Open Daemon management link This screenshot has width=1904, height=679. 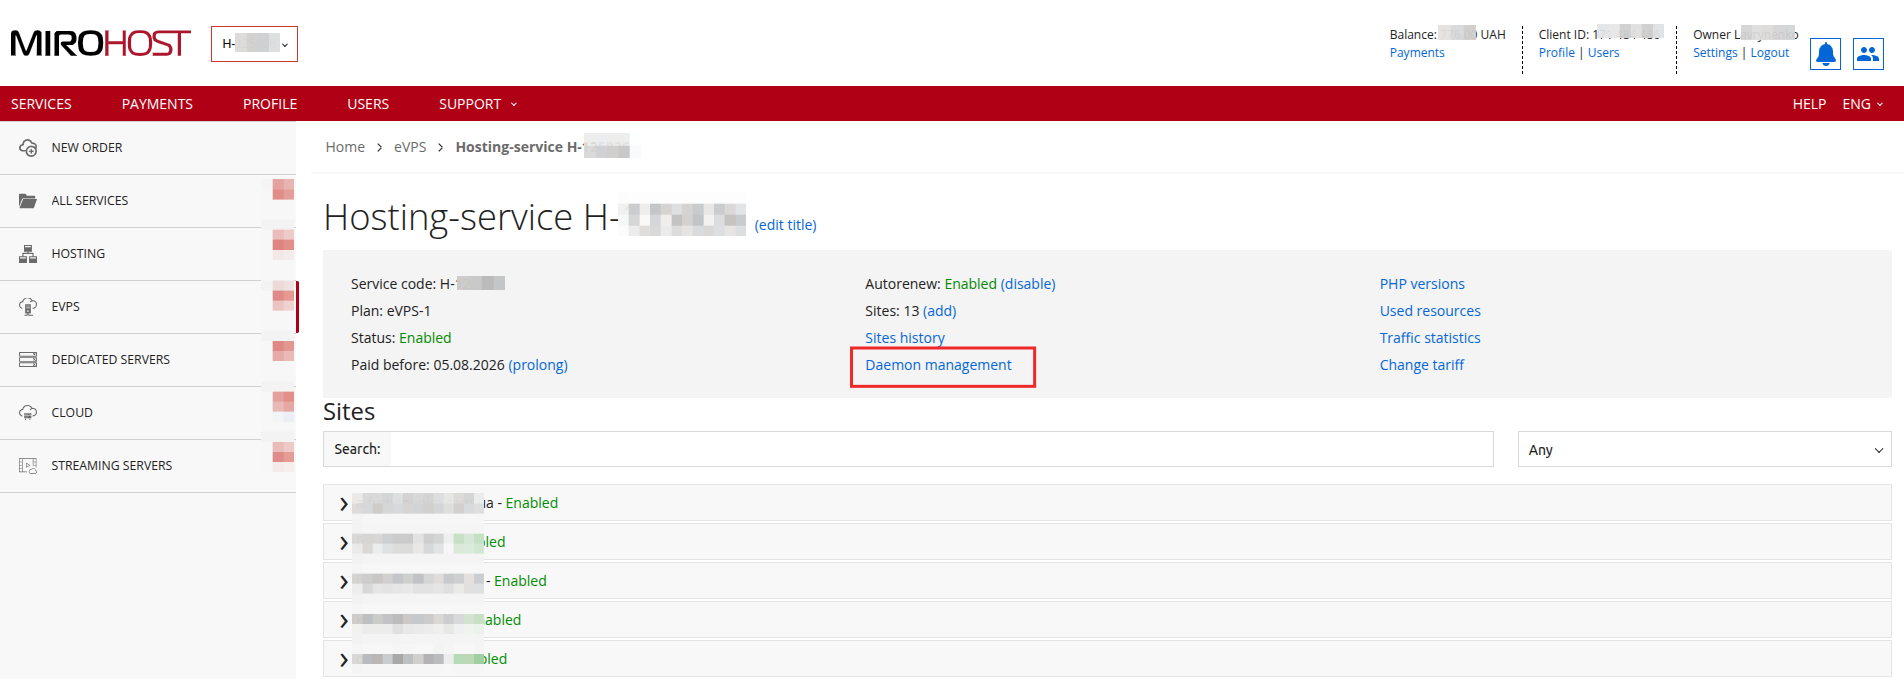tap(938, 365)
